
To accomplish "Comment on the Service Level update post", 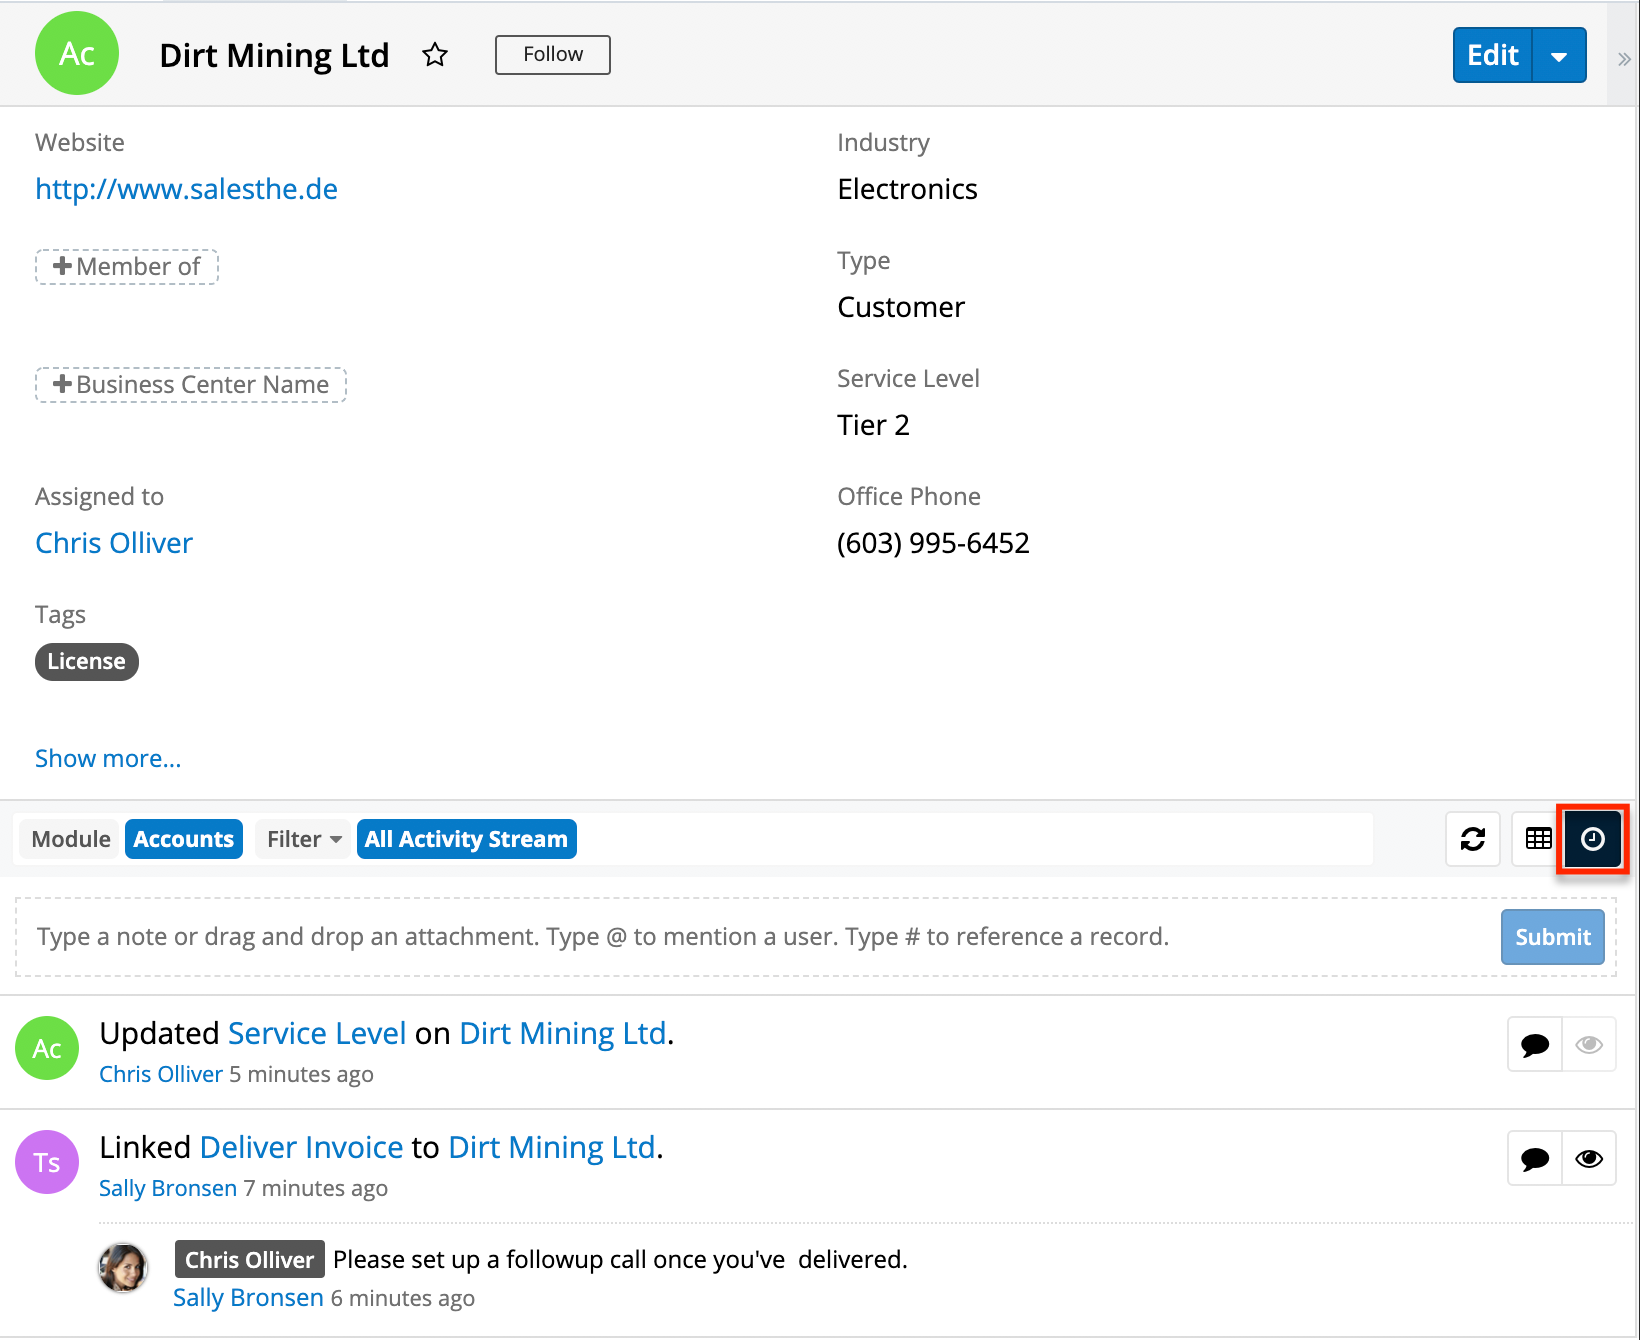I will [x=1534, y=1045].
